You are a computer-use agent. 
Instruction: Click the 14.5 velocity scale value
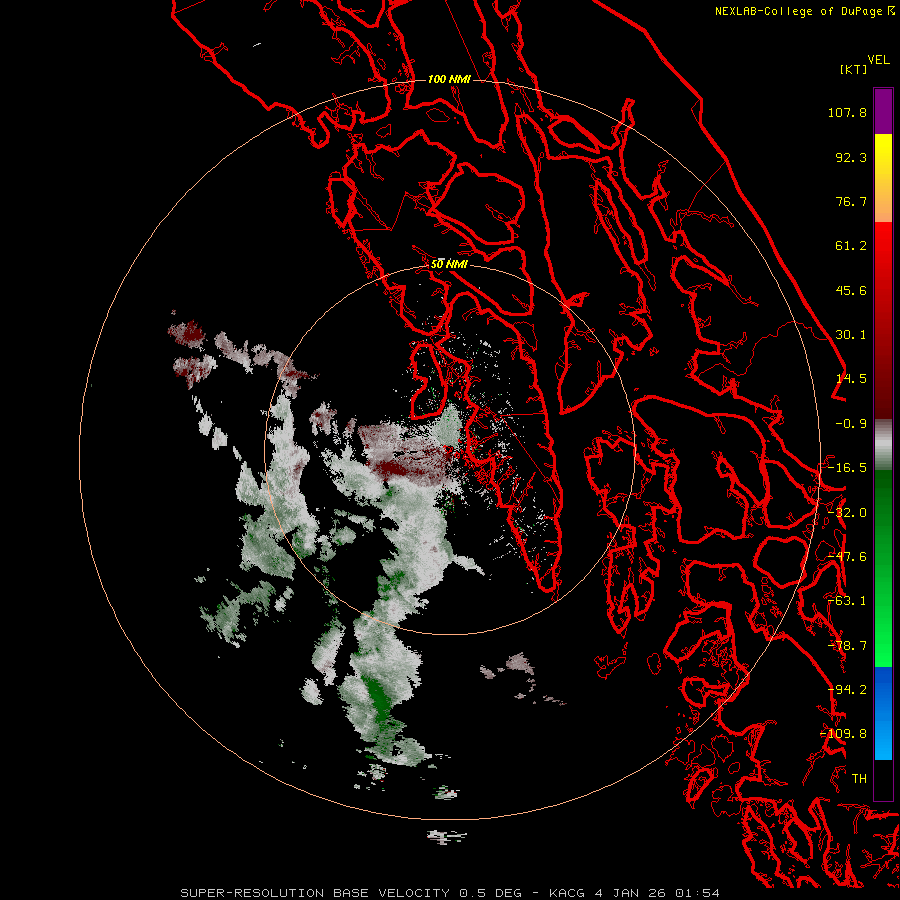coord(851,379)
